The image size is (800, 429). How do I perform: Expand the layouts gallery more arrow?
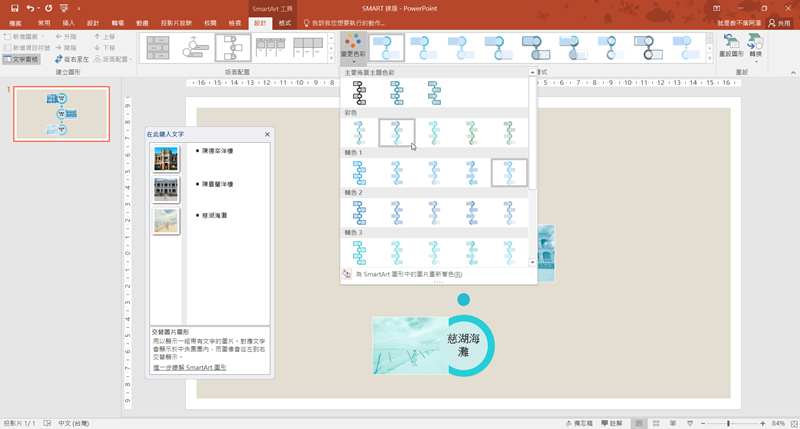point(333,59)
